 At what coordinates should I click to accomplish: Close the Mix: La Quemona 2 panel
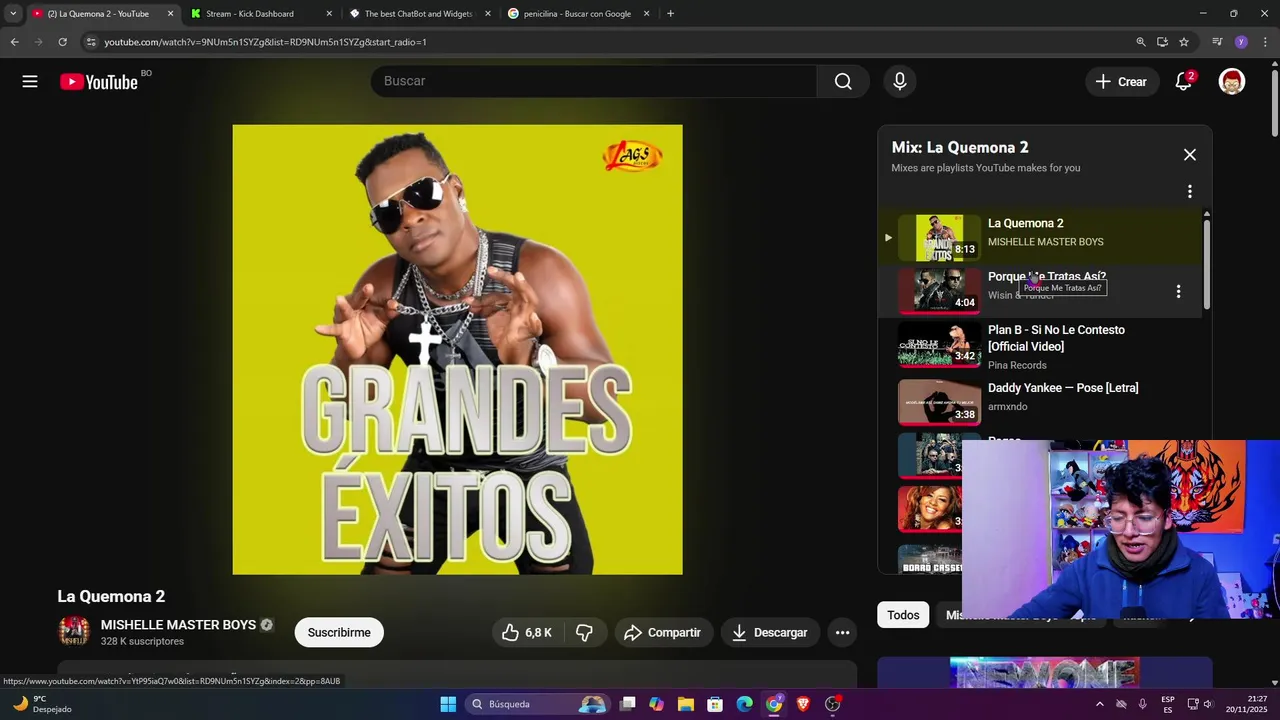point(1190,155)
